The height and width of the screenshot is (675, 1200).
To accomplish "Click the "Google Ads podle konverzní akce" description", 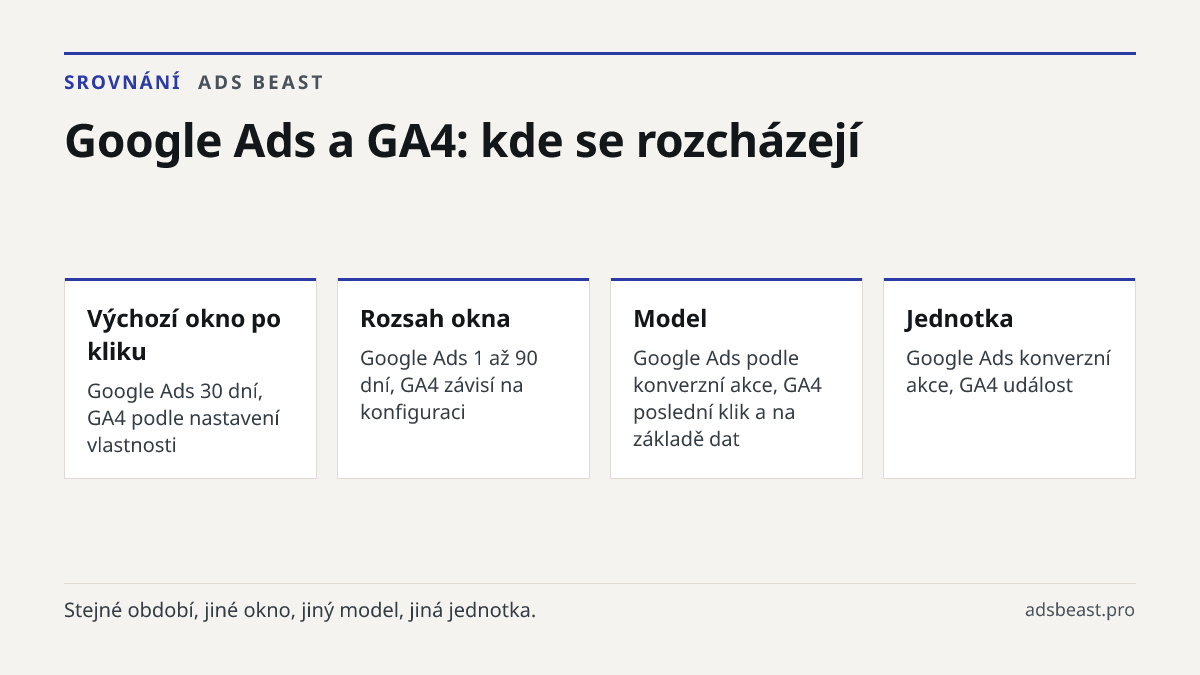I will (727, 398).
